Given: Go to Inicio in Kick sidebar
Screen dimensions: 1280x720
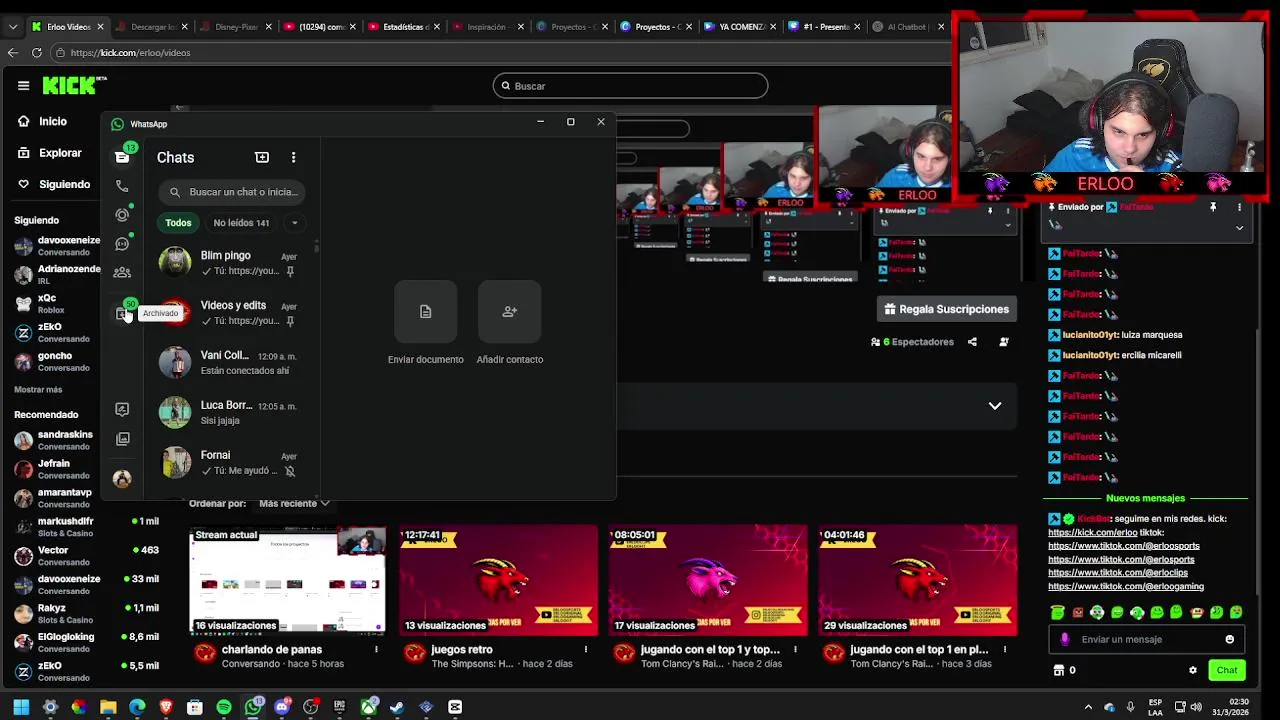Looking at the screenshot, I should coord(42,121).
